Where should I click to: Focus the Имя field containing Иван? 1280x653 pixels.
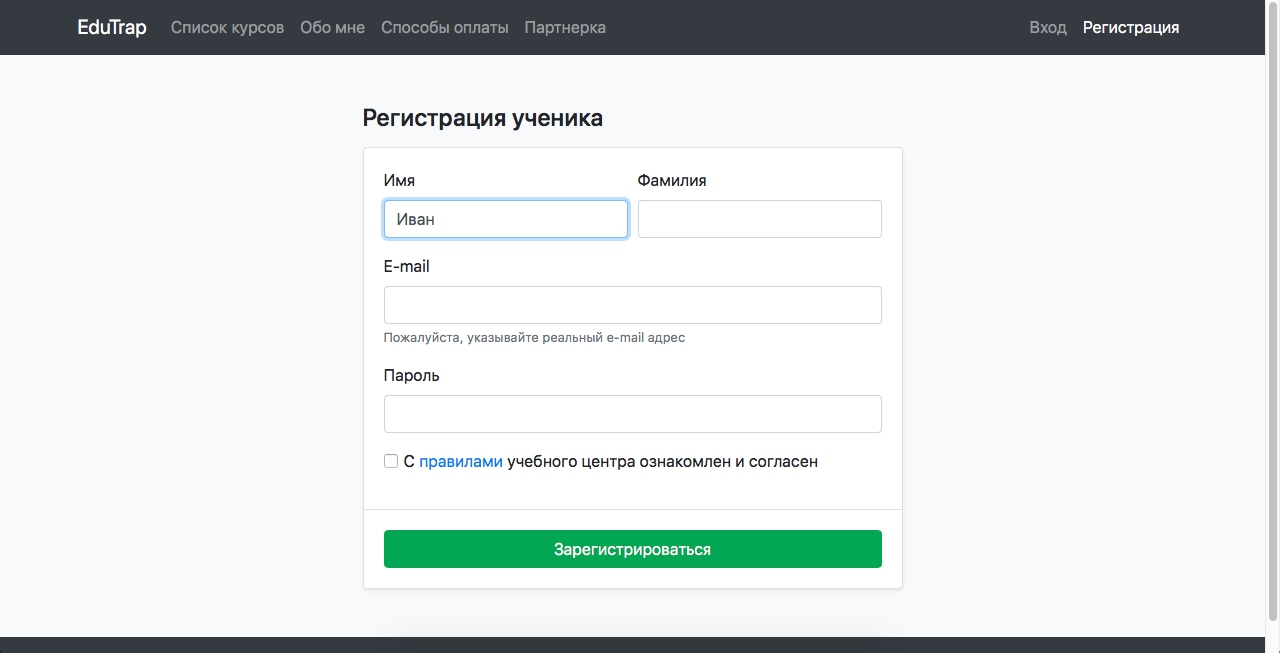tap(505, 219)
